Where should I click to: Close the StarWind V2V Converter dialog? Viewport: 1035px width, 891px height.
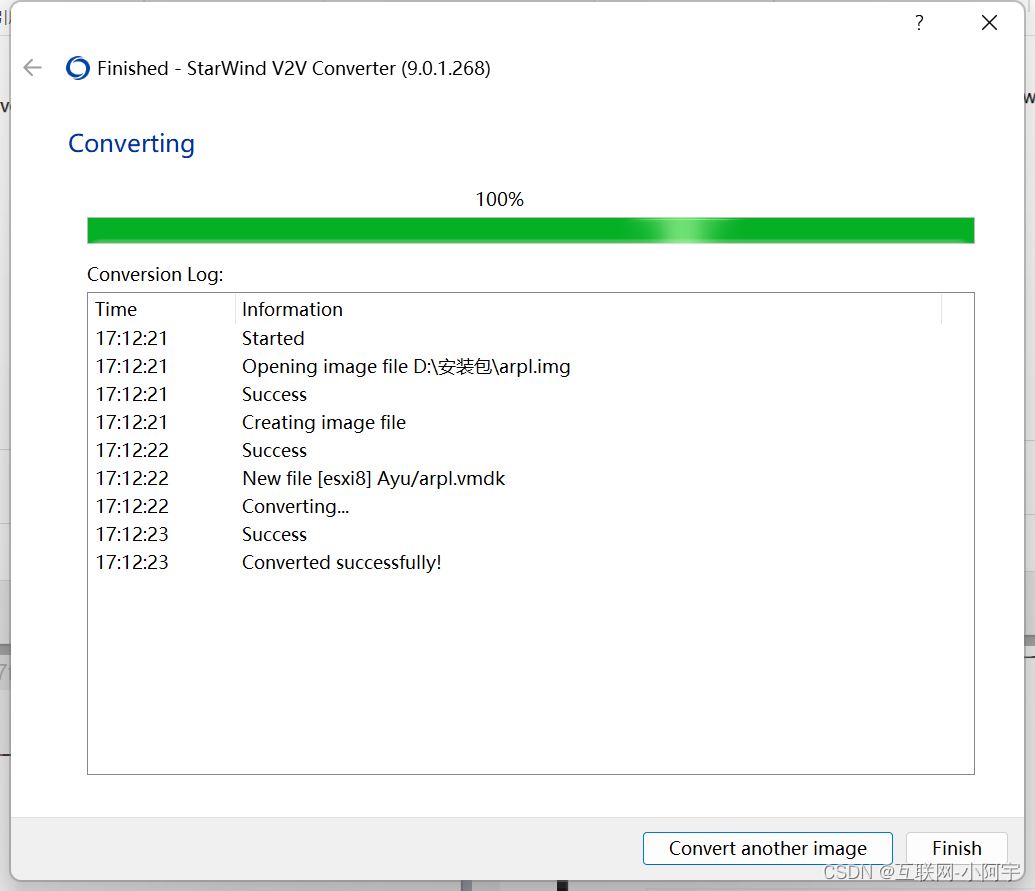989,23
